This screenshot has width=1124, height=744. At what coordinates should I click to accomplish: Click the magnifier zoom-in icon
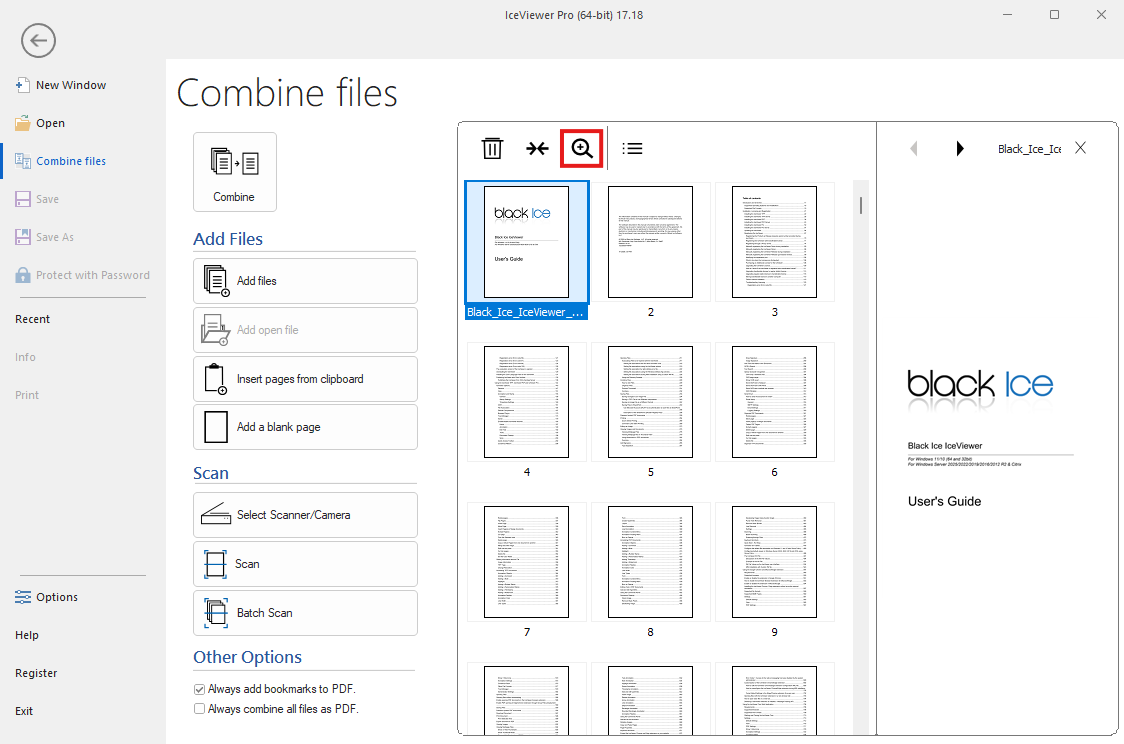click(581, 148)
